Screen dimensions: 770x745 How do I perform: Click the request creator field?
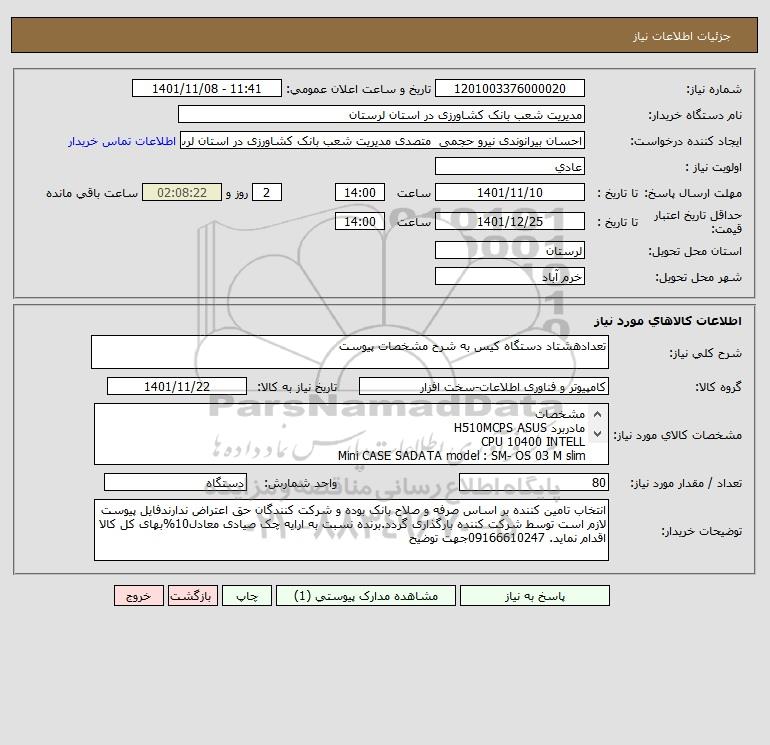382,140
